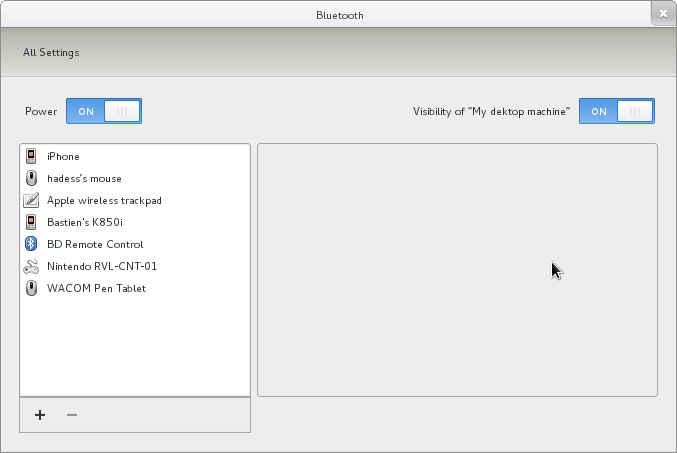Add a new Bluetooth device with plus
The image size is (677, 453).
pyautogui.click(x=40, y=415)
